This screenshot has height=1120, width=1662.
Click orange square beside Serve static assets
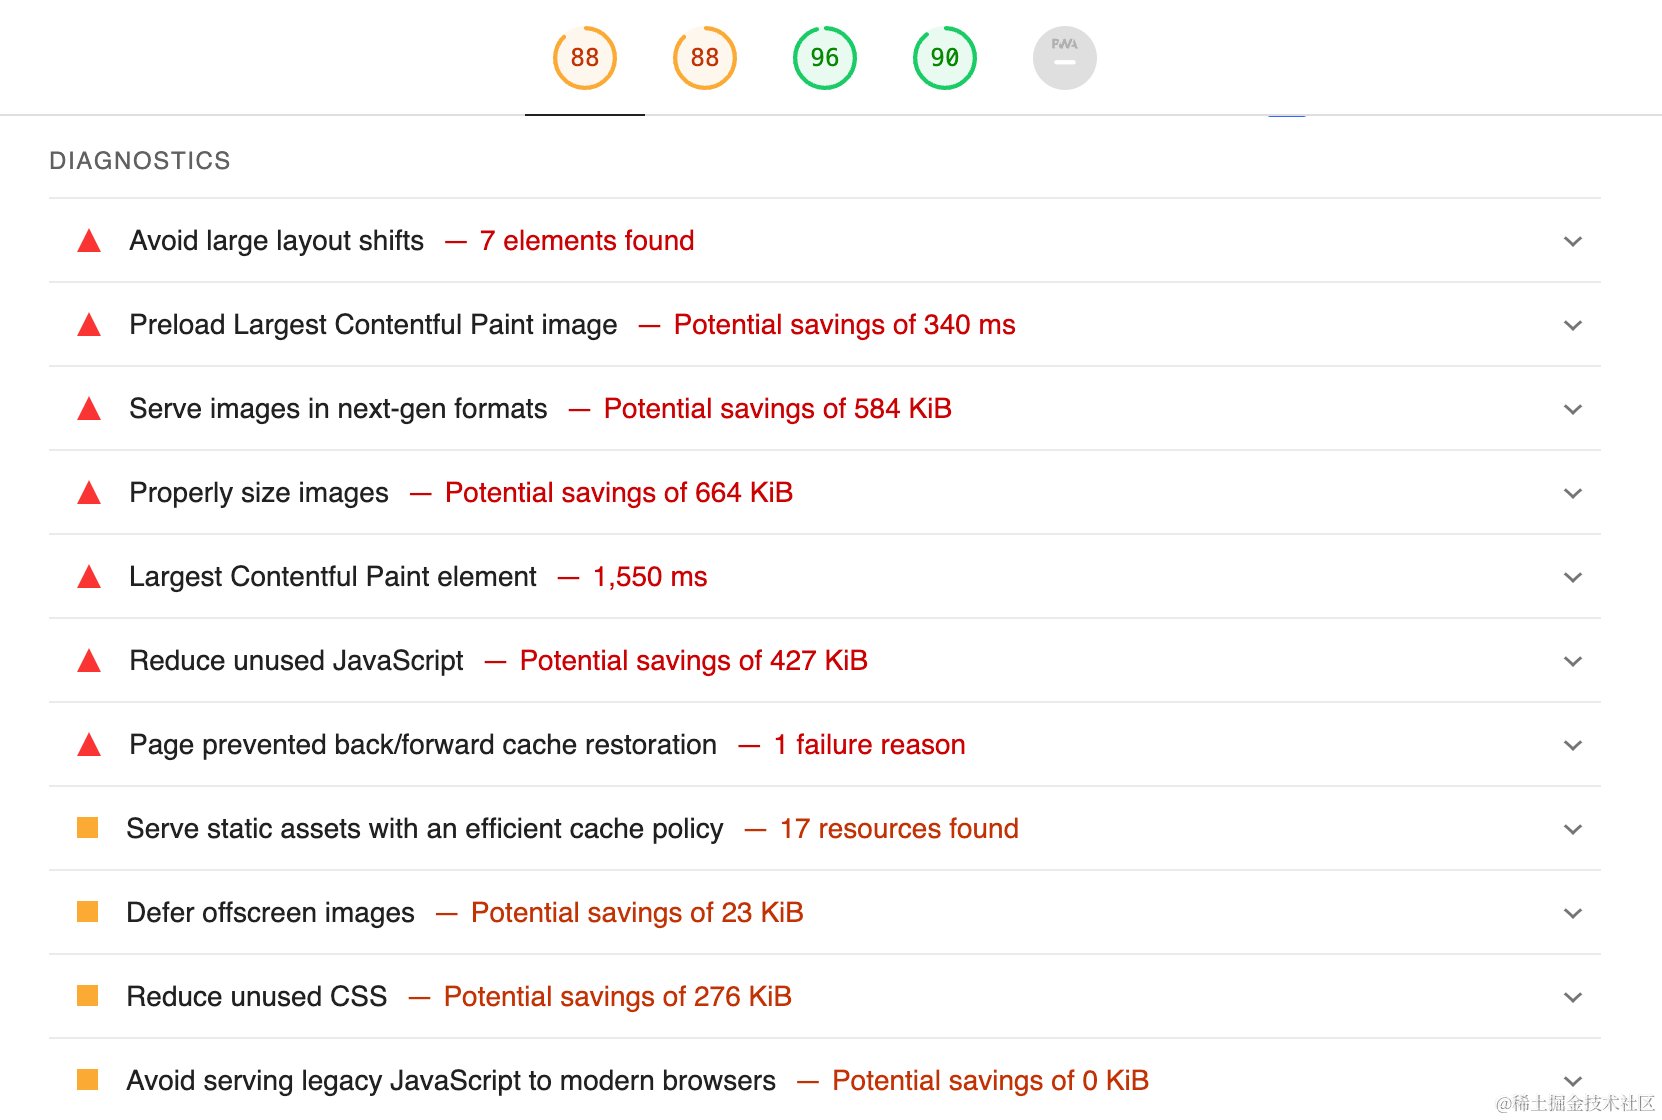[x=88, y=828]
